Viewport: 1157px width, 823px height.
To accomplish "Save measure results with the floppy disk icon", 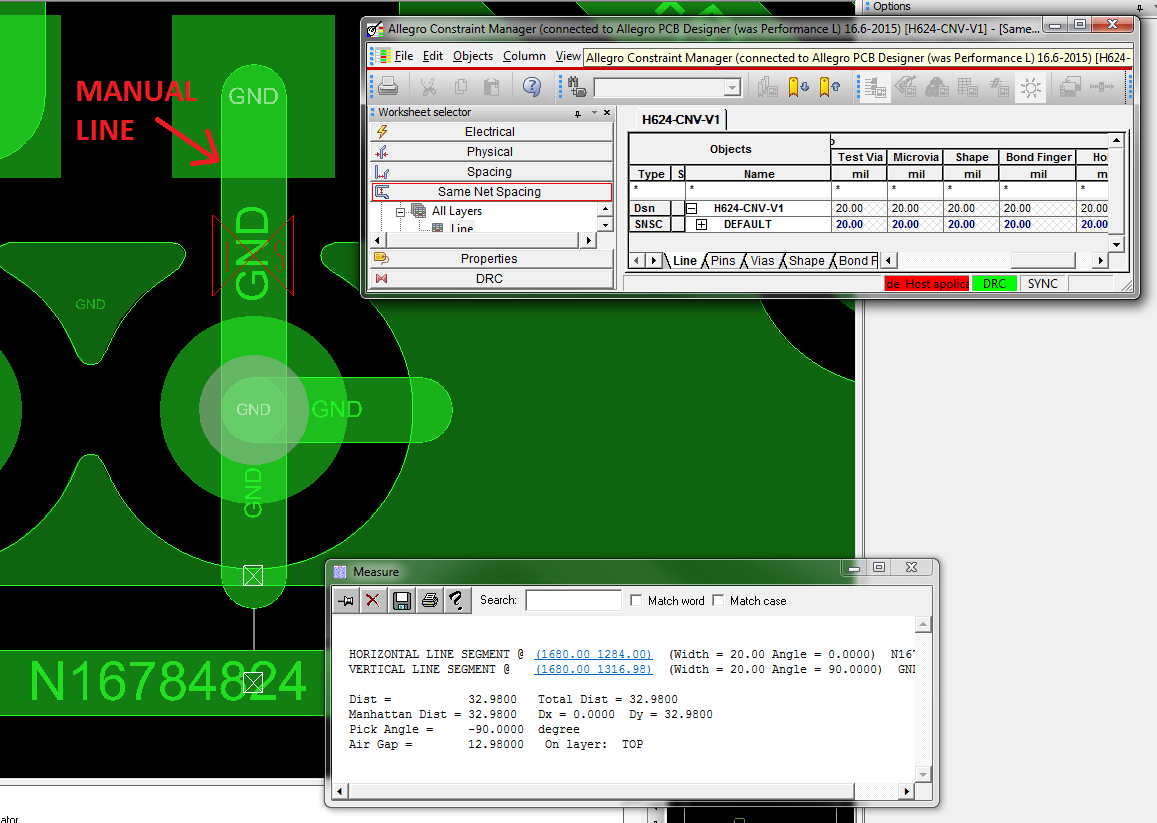I will [402, 600].
